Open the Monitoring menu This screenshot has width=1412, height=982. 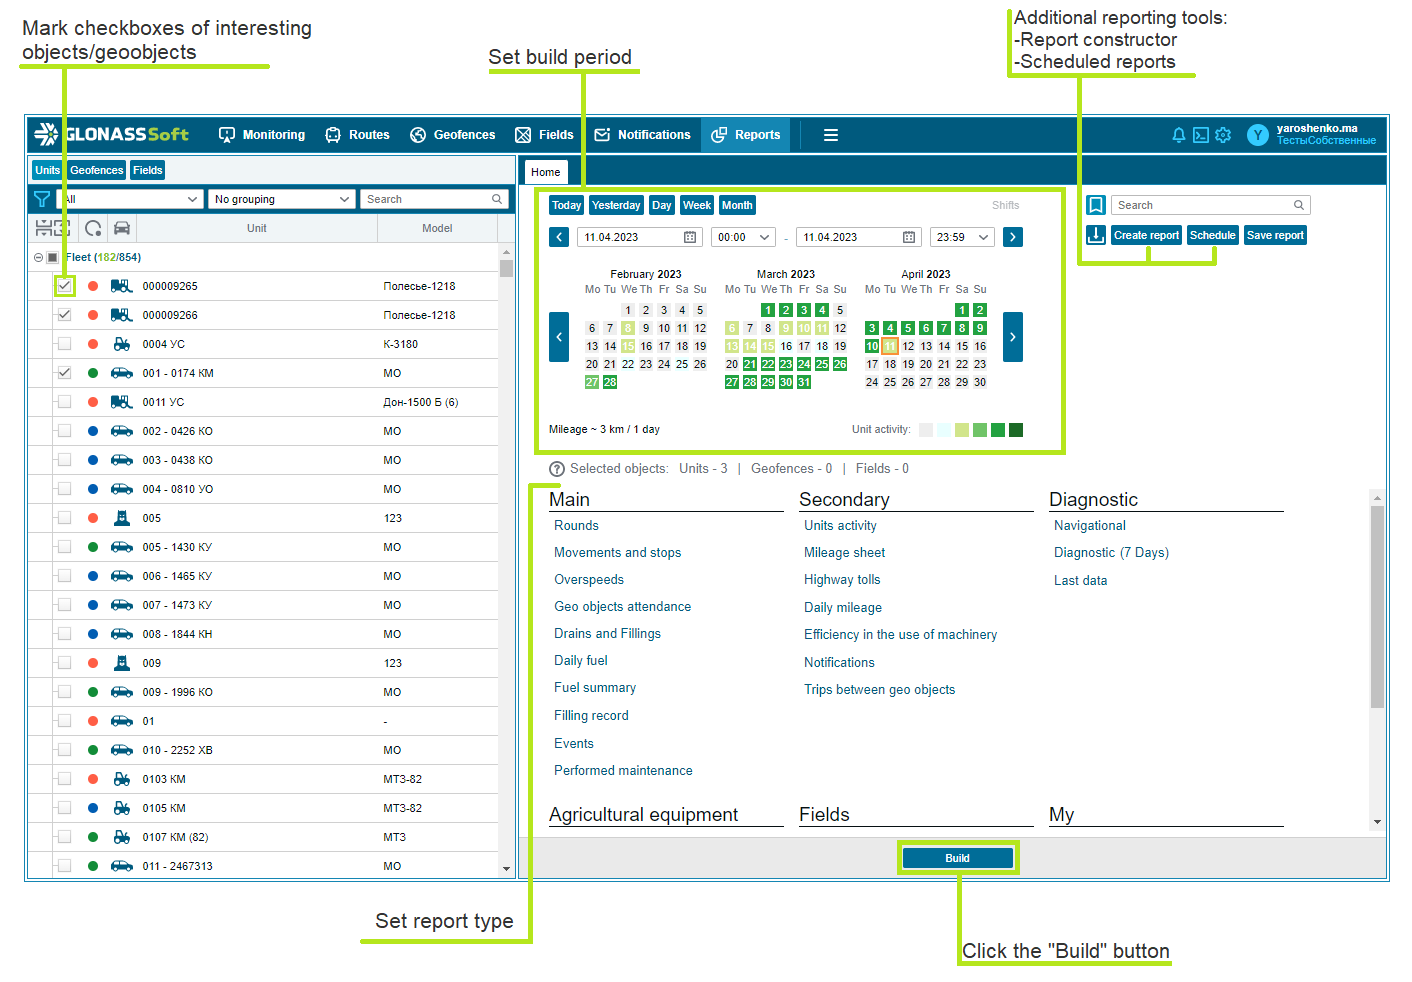[x=262, y=135]
